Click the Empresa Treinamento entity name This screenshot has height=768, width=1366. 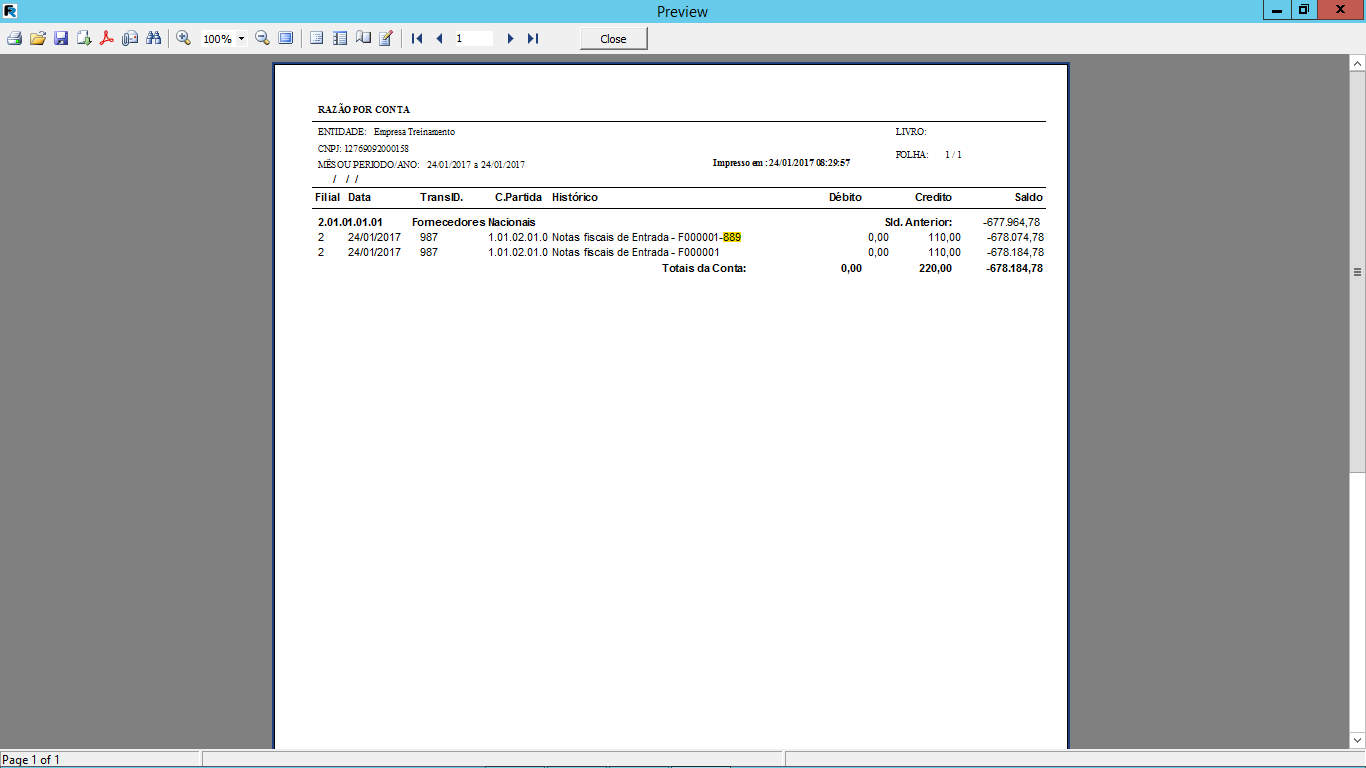(x=414, y=132)
